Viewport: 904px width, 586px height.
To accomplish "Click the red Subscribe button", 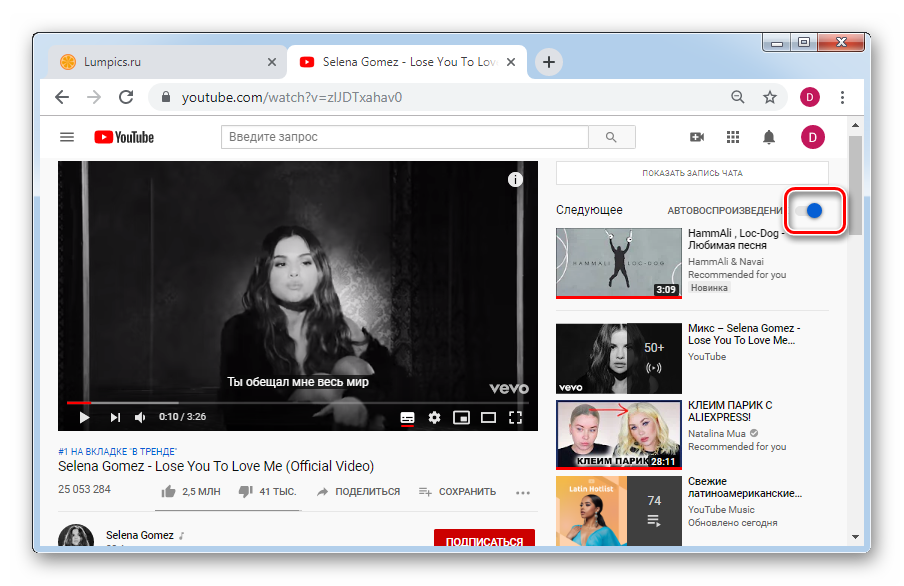I will coord(484,541).
